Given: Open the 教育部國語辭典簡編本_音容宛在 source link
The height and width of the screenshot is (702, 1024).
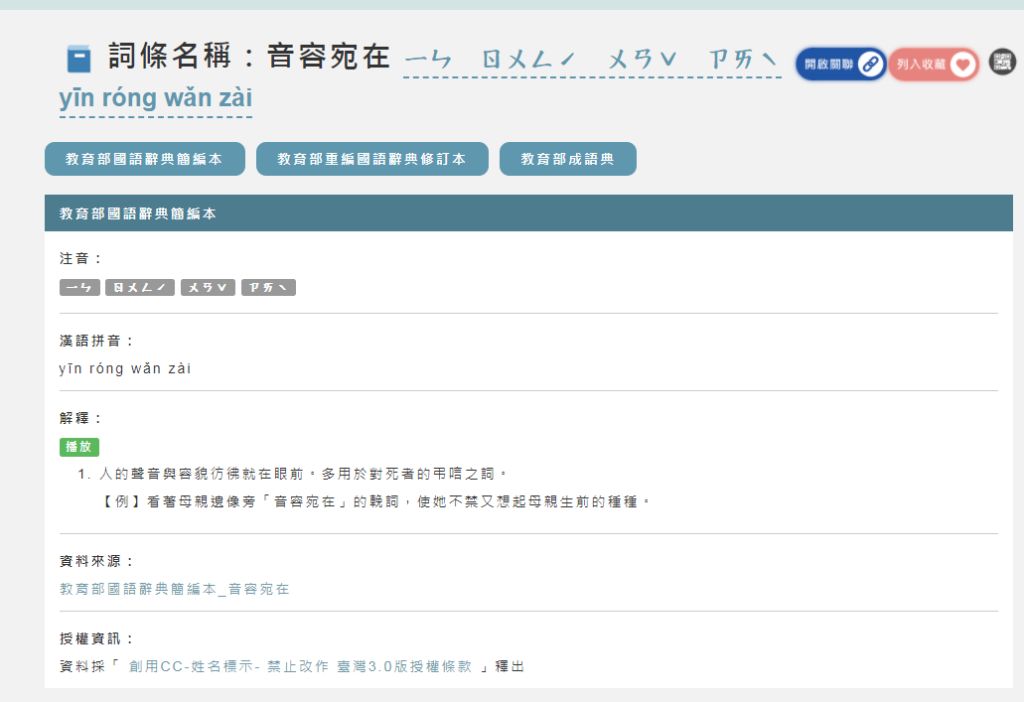Looking at the screenshot, I should click(x=175, y=589).
